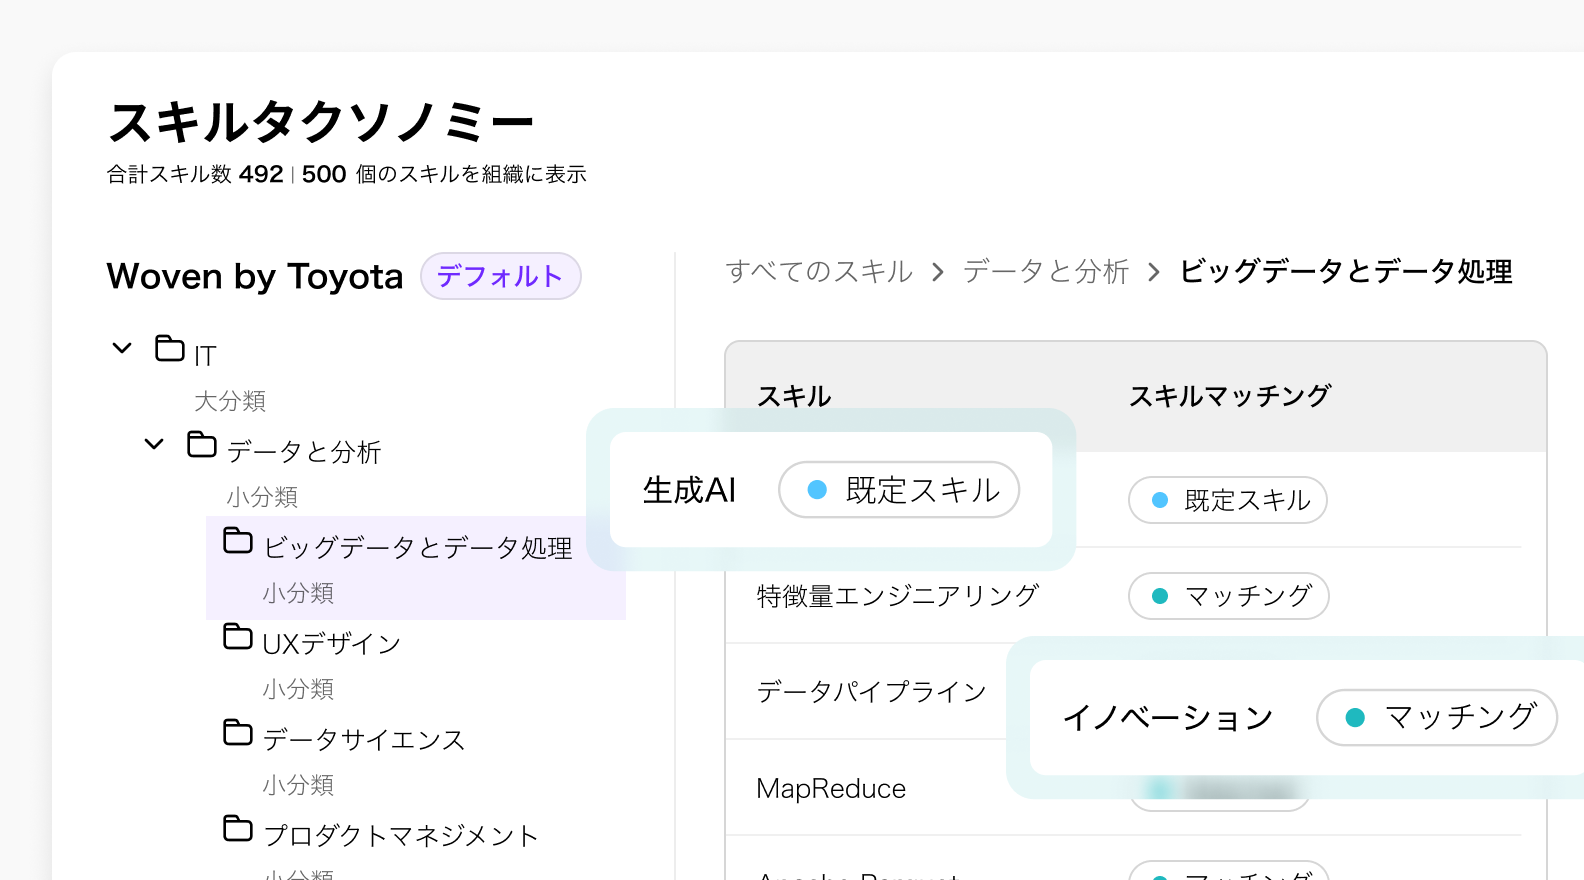
Task: Click the 小分類 label under データと分析
Action: pos(262,497)
